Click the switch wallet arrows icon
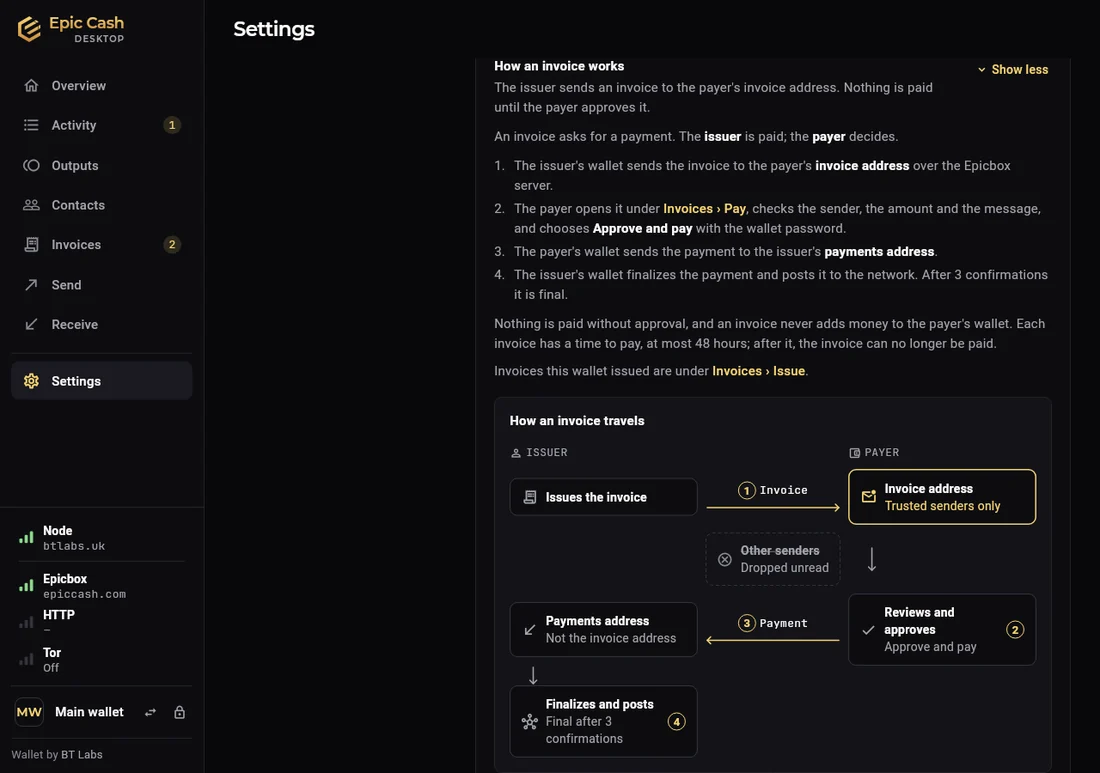1100x773 pixels. tap(150, 713)
